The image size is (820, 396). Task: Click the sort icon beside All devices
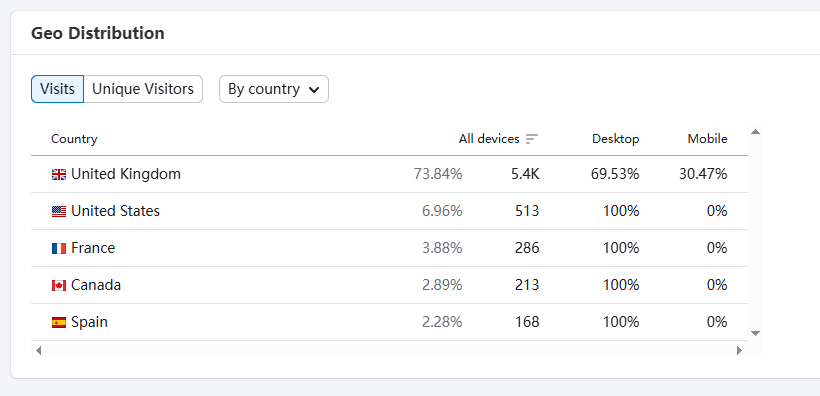pos(532,139)
